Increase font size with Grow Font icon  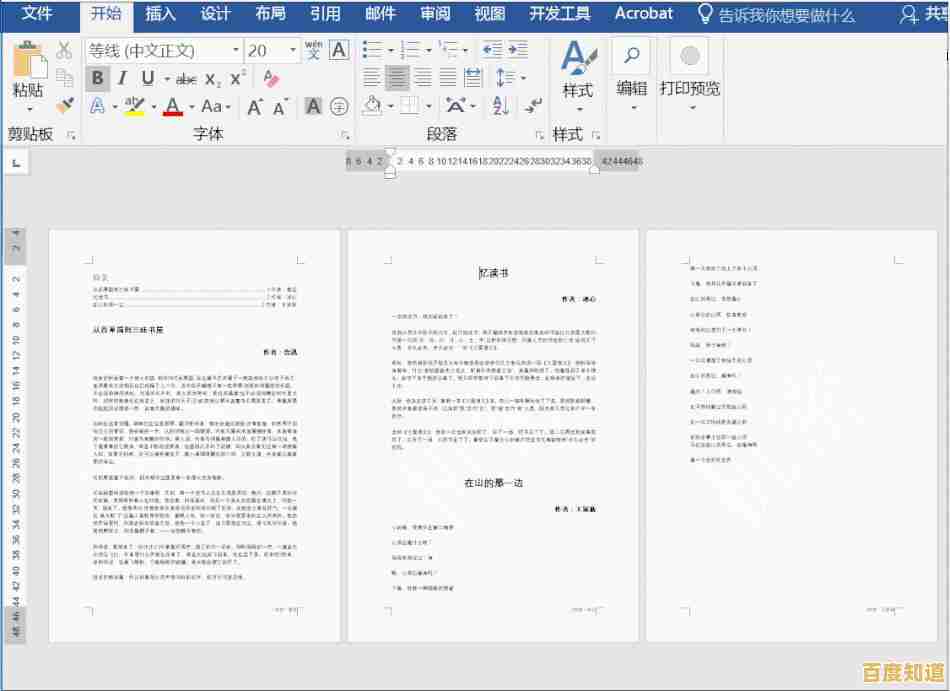click(x=255, y=105)
